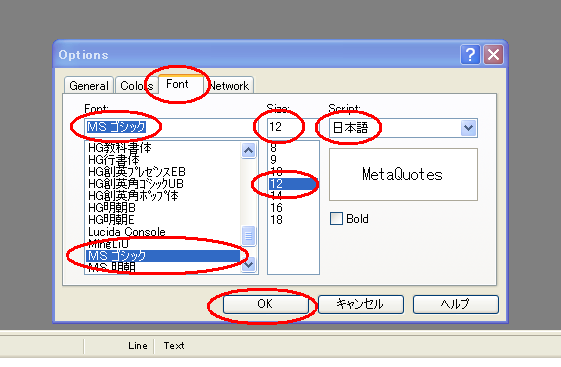Confirm with the OK button
561x367 pixels.
[265, 304]
